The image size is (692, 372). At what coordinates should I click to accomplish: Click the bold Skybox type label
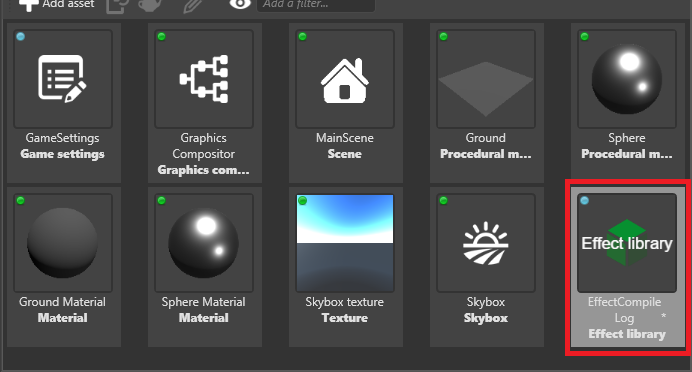pos(486,318)
